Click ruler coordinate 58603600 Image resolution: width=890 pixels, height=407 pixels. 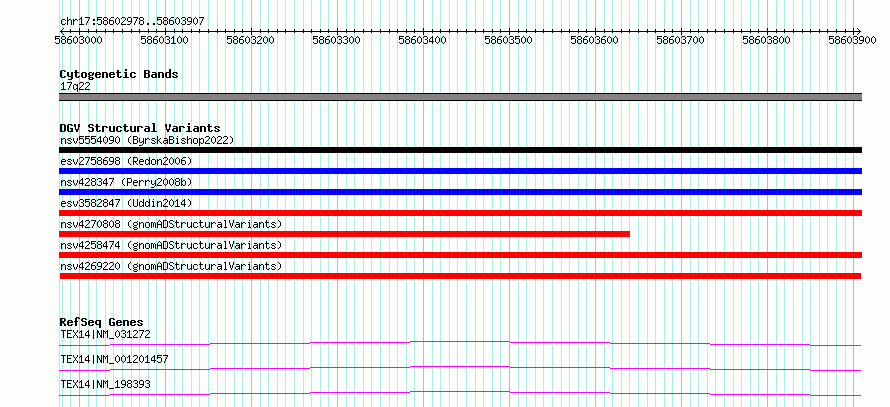[x=595, y=41]
